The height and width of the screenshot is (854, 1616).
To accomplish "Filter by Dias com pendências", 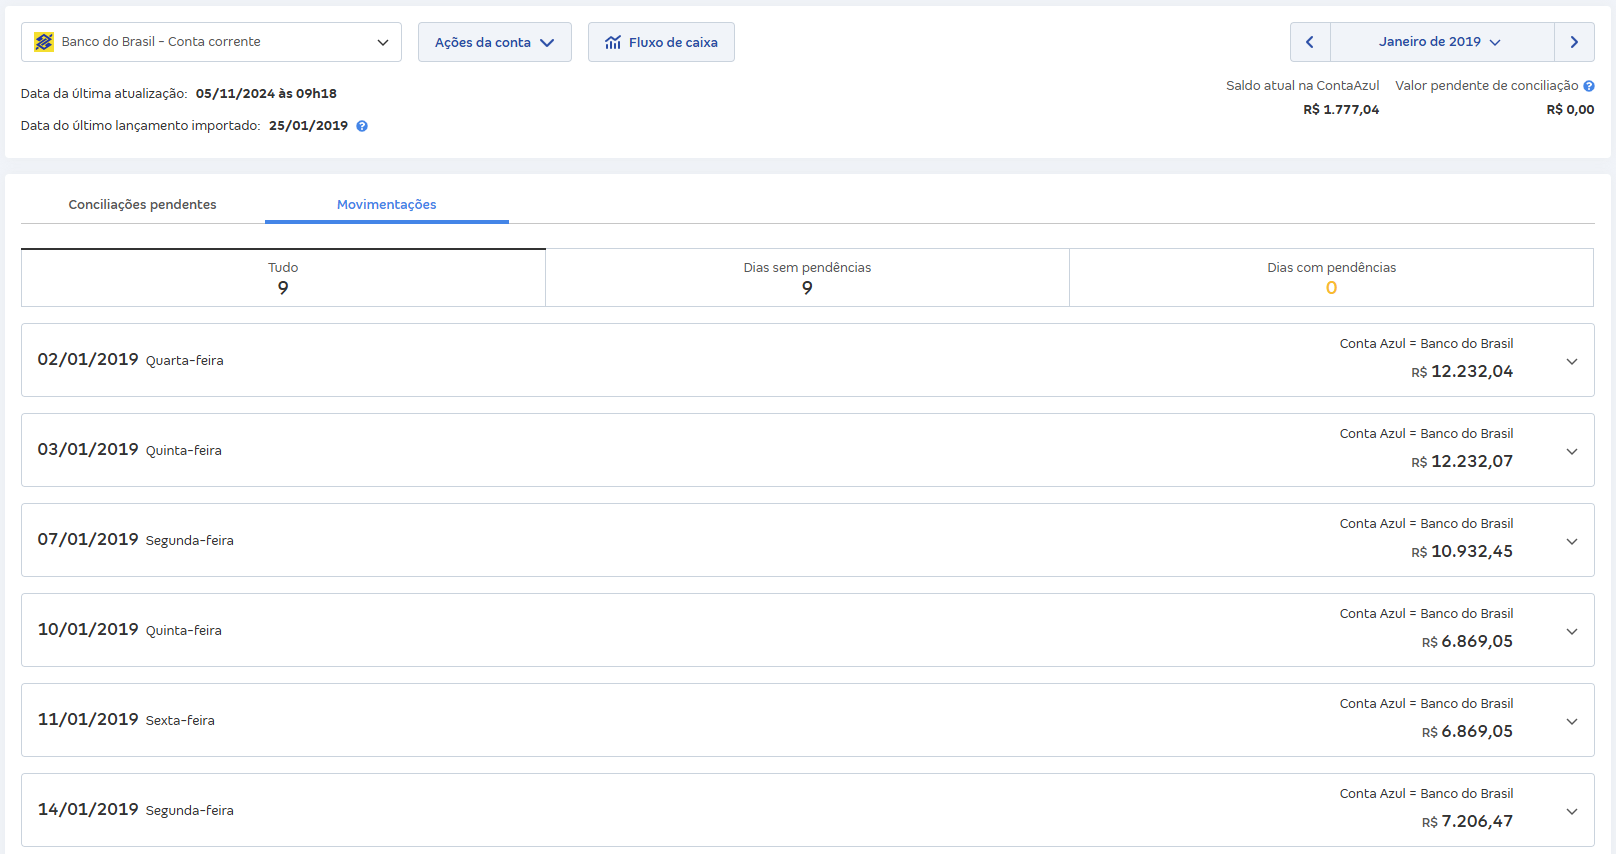I will (x=1331, y=278).
